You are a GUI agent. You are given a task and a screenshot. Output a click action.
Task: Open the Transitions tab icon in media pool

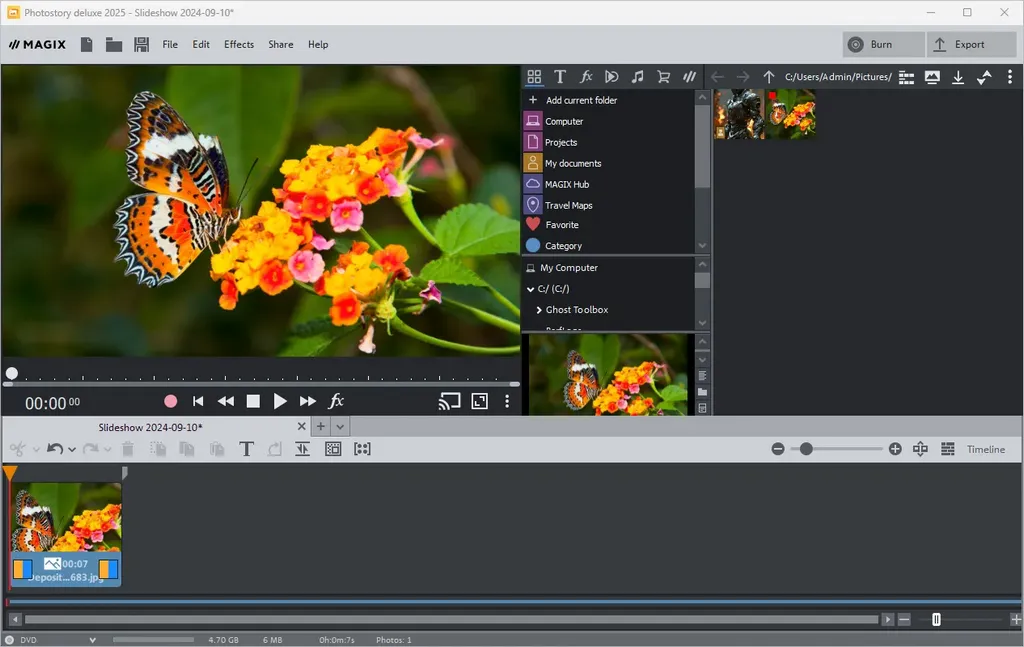(611, 77)
